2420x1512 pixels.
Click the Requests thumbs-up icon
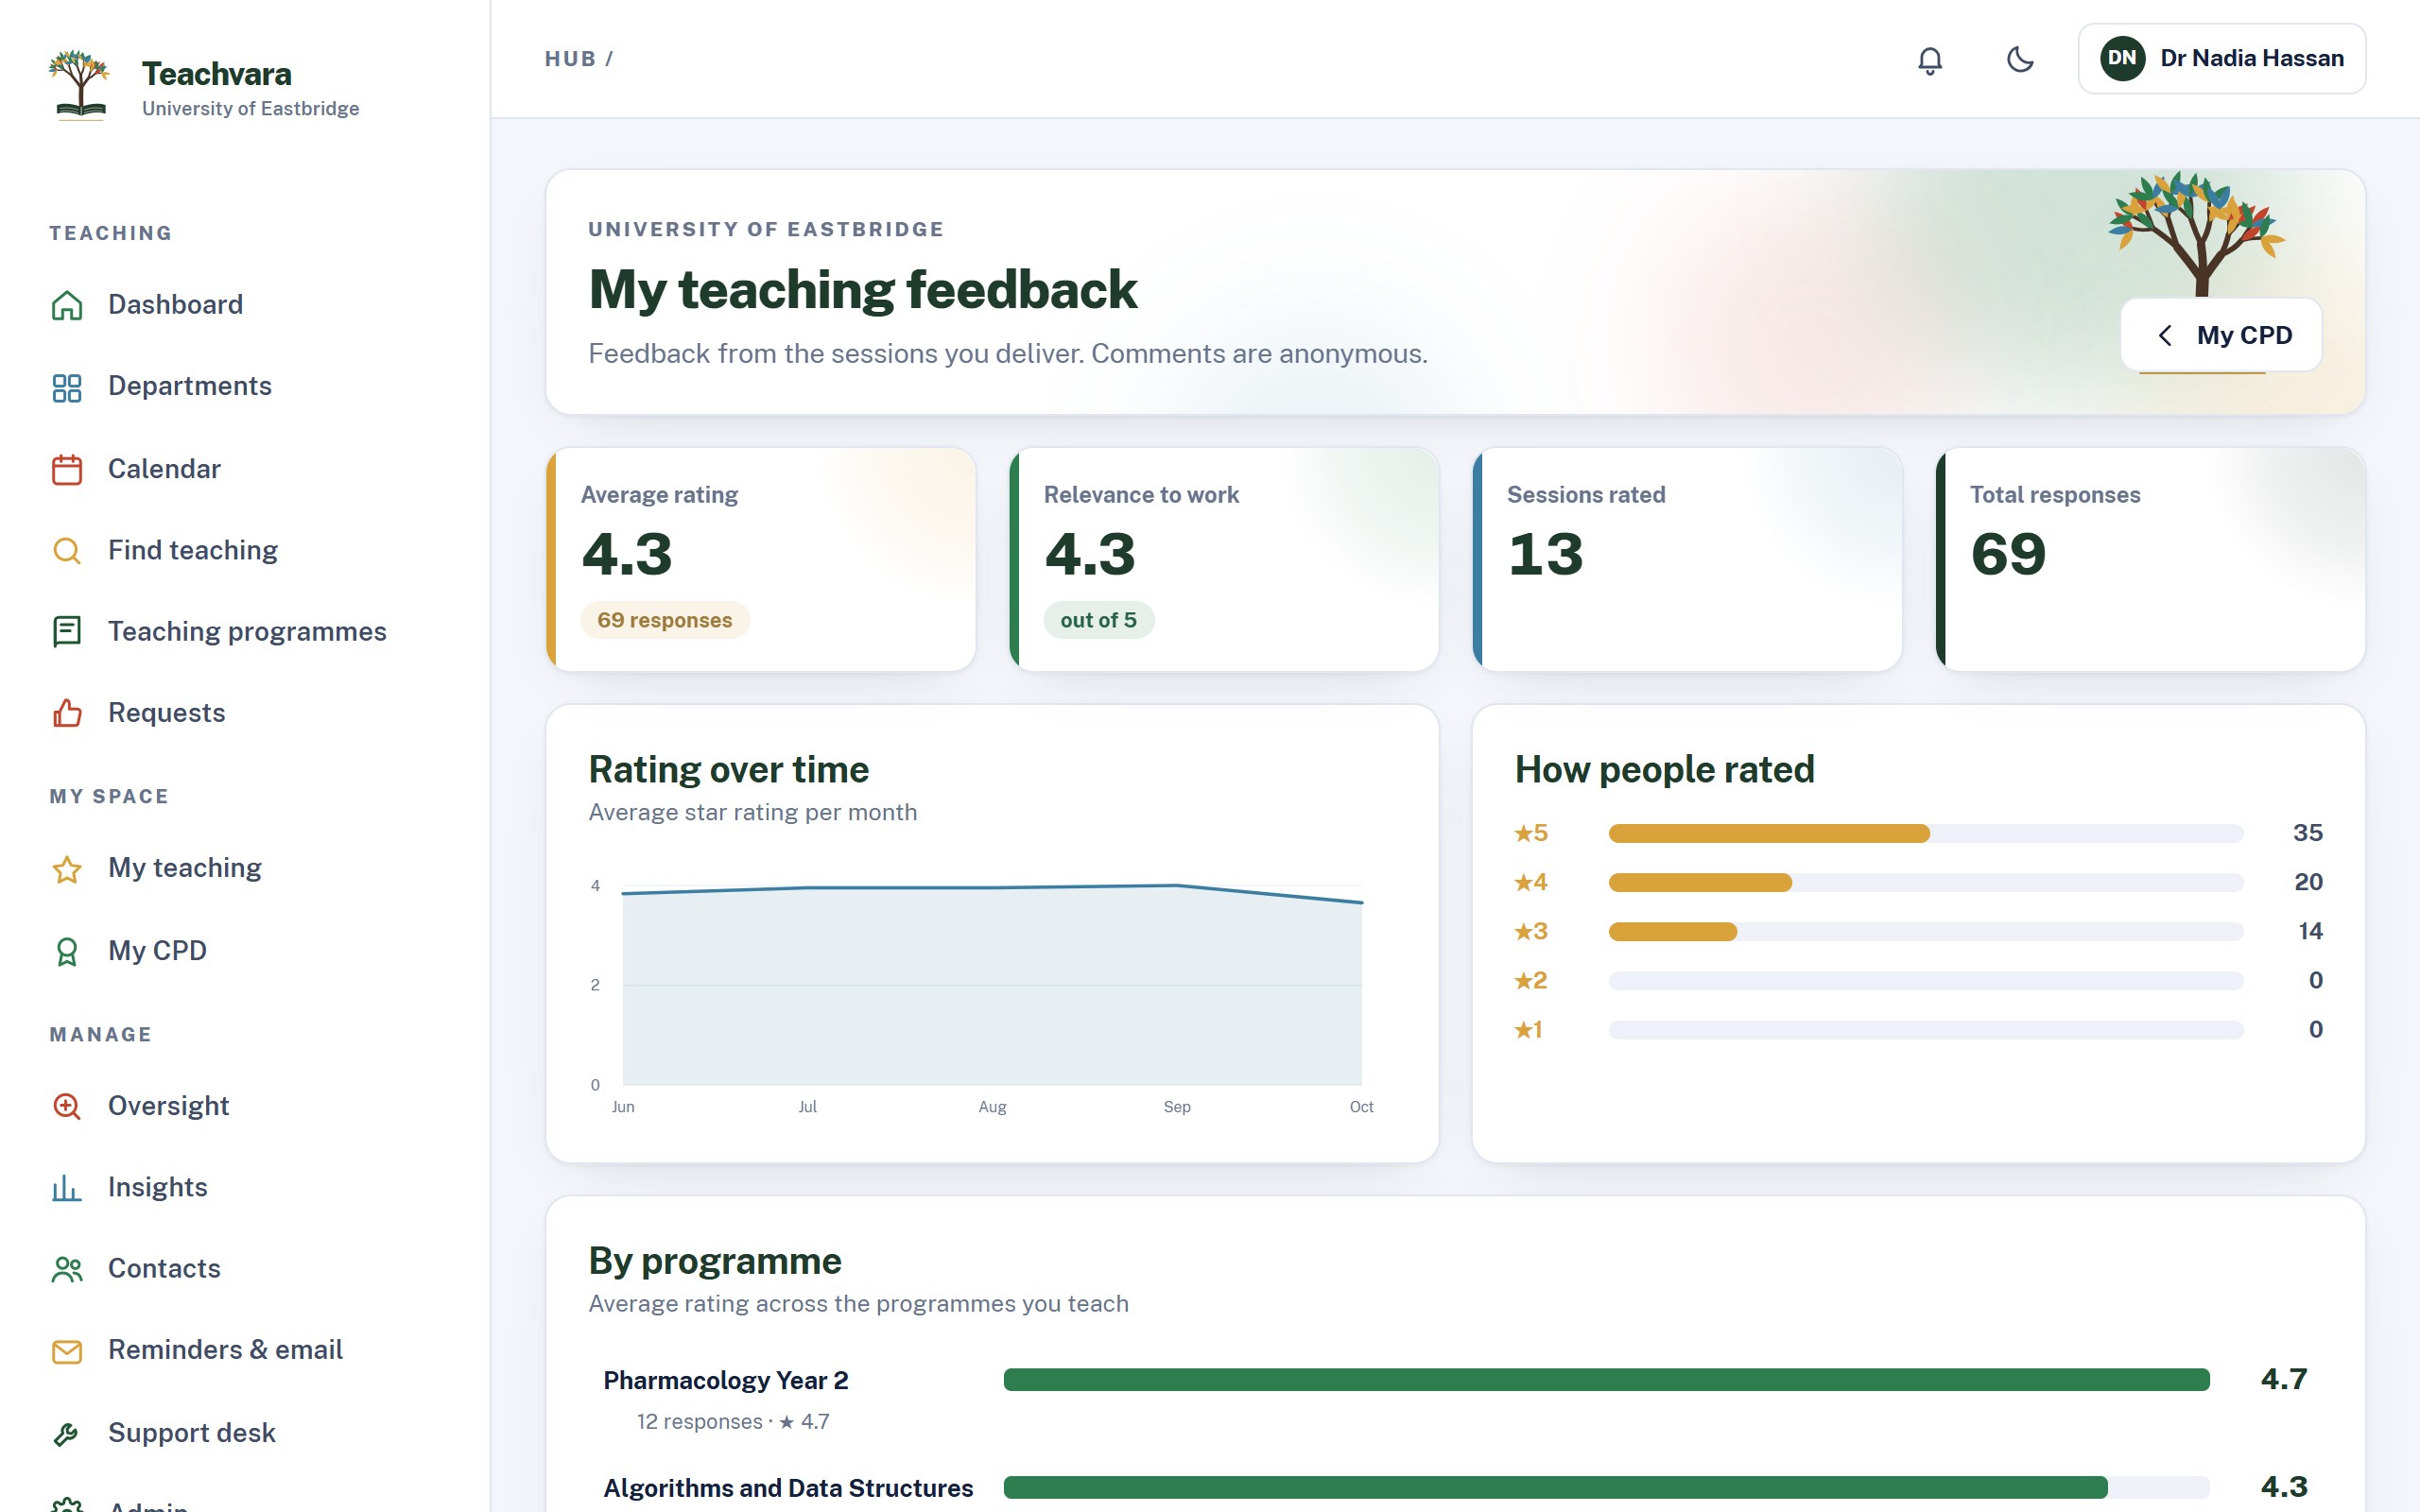pyautogui.click(x=67, y=713)
